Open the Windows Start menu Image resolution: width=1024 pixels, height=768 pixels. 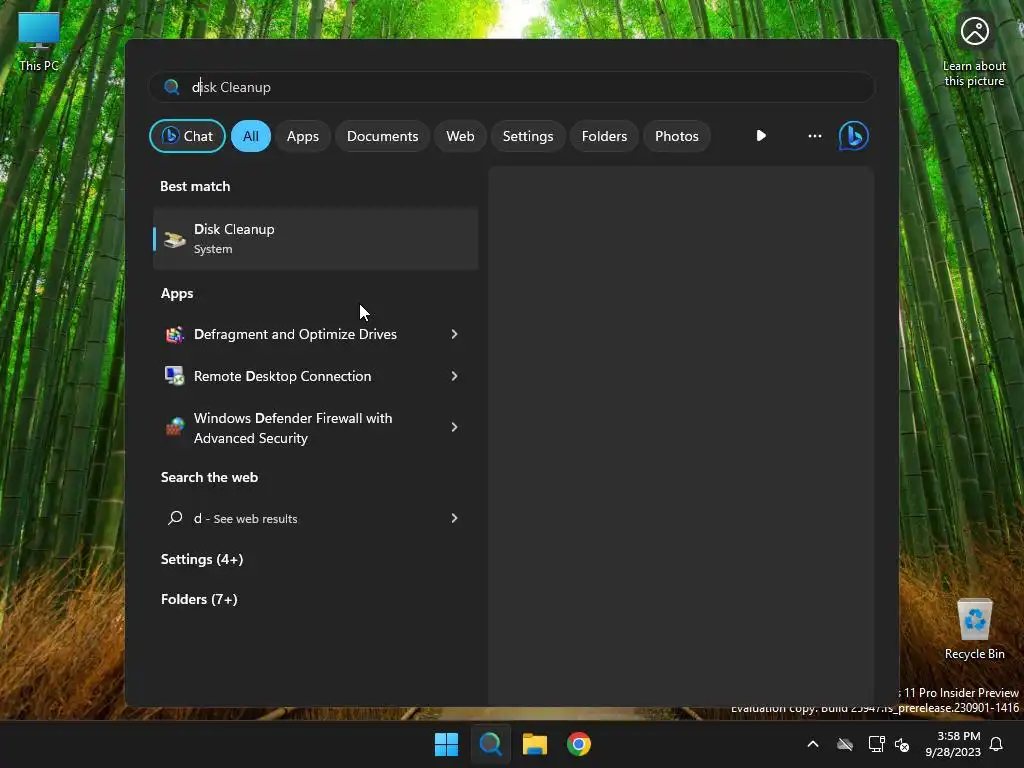tap(447, 744)
